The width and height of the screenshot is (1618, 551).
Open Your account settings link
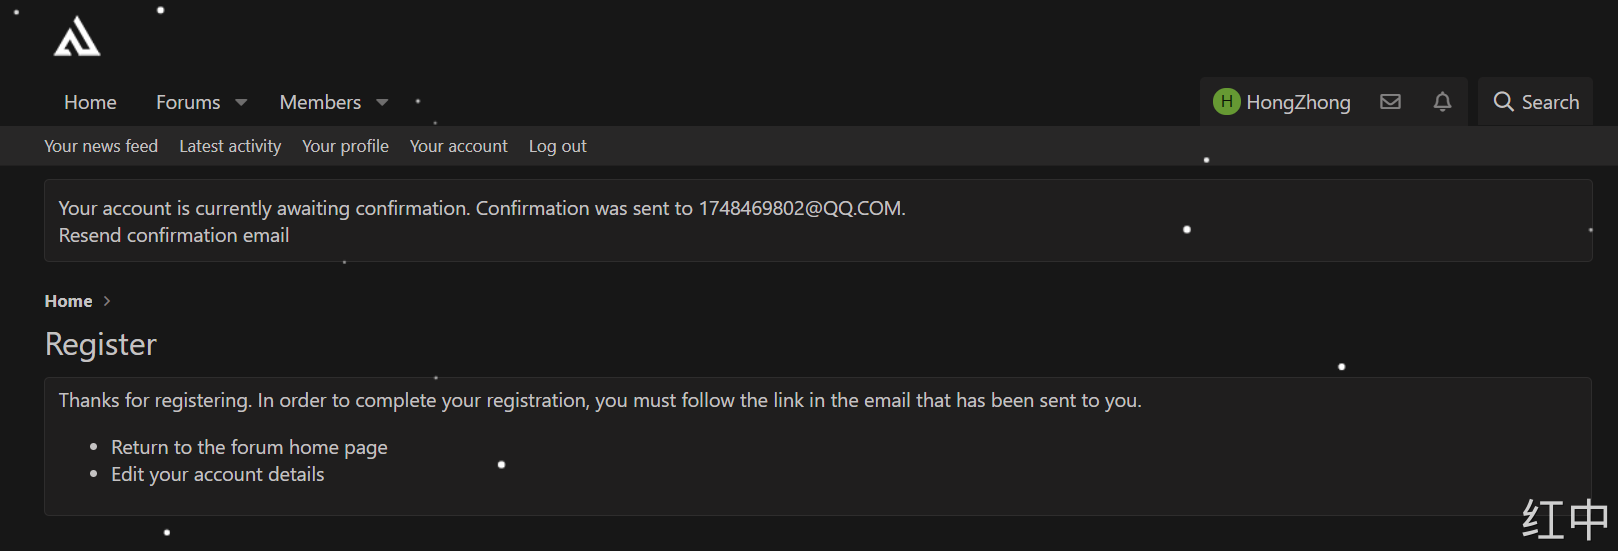[x=459, y=146]
